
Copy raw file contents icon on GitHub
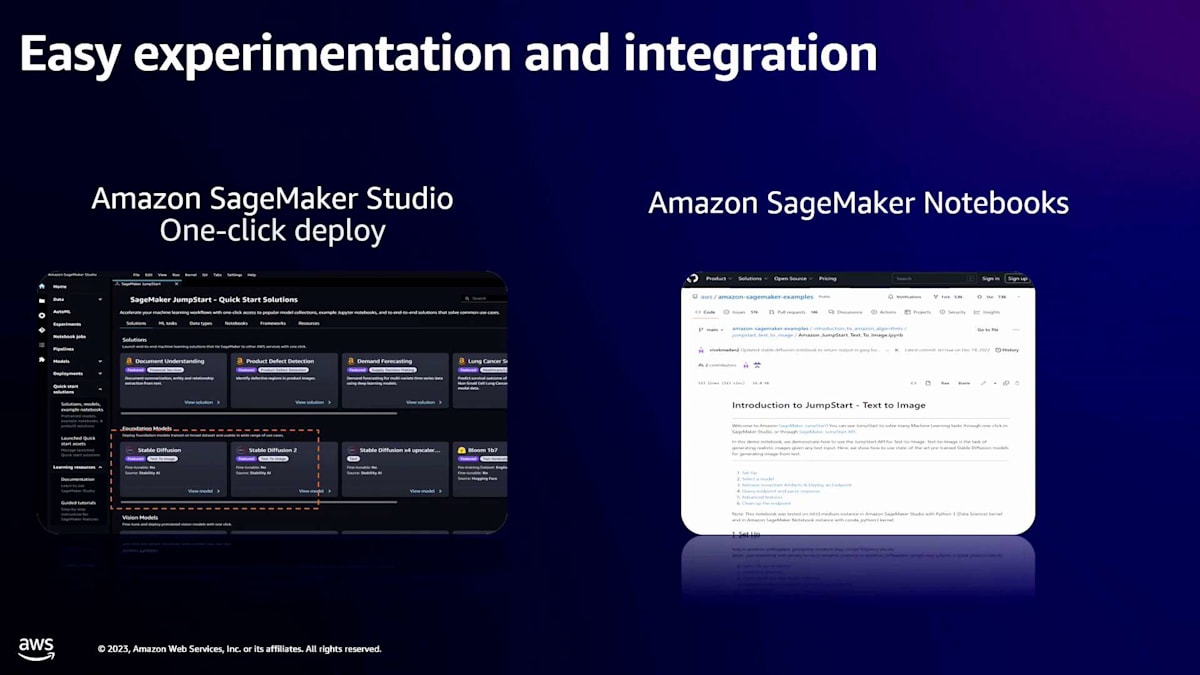click(1007, 383)
